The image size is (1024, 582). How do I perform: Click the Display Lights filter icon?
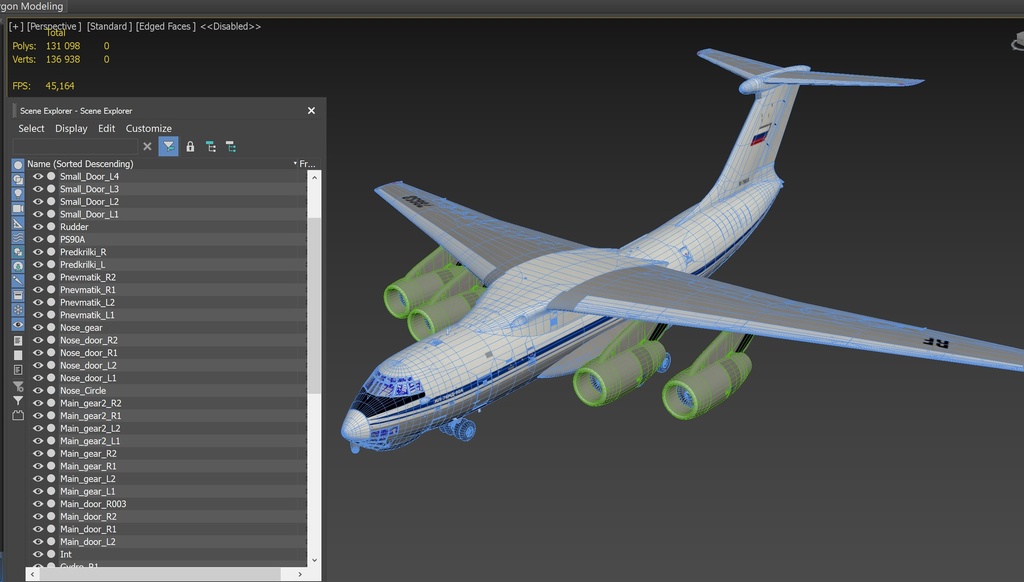click(x=18, y=194)
